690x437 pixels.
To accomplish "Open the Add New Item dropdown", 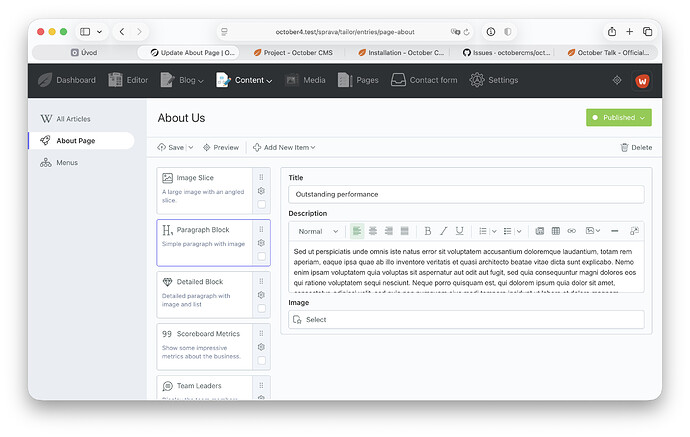I will (x=284, y=147).
